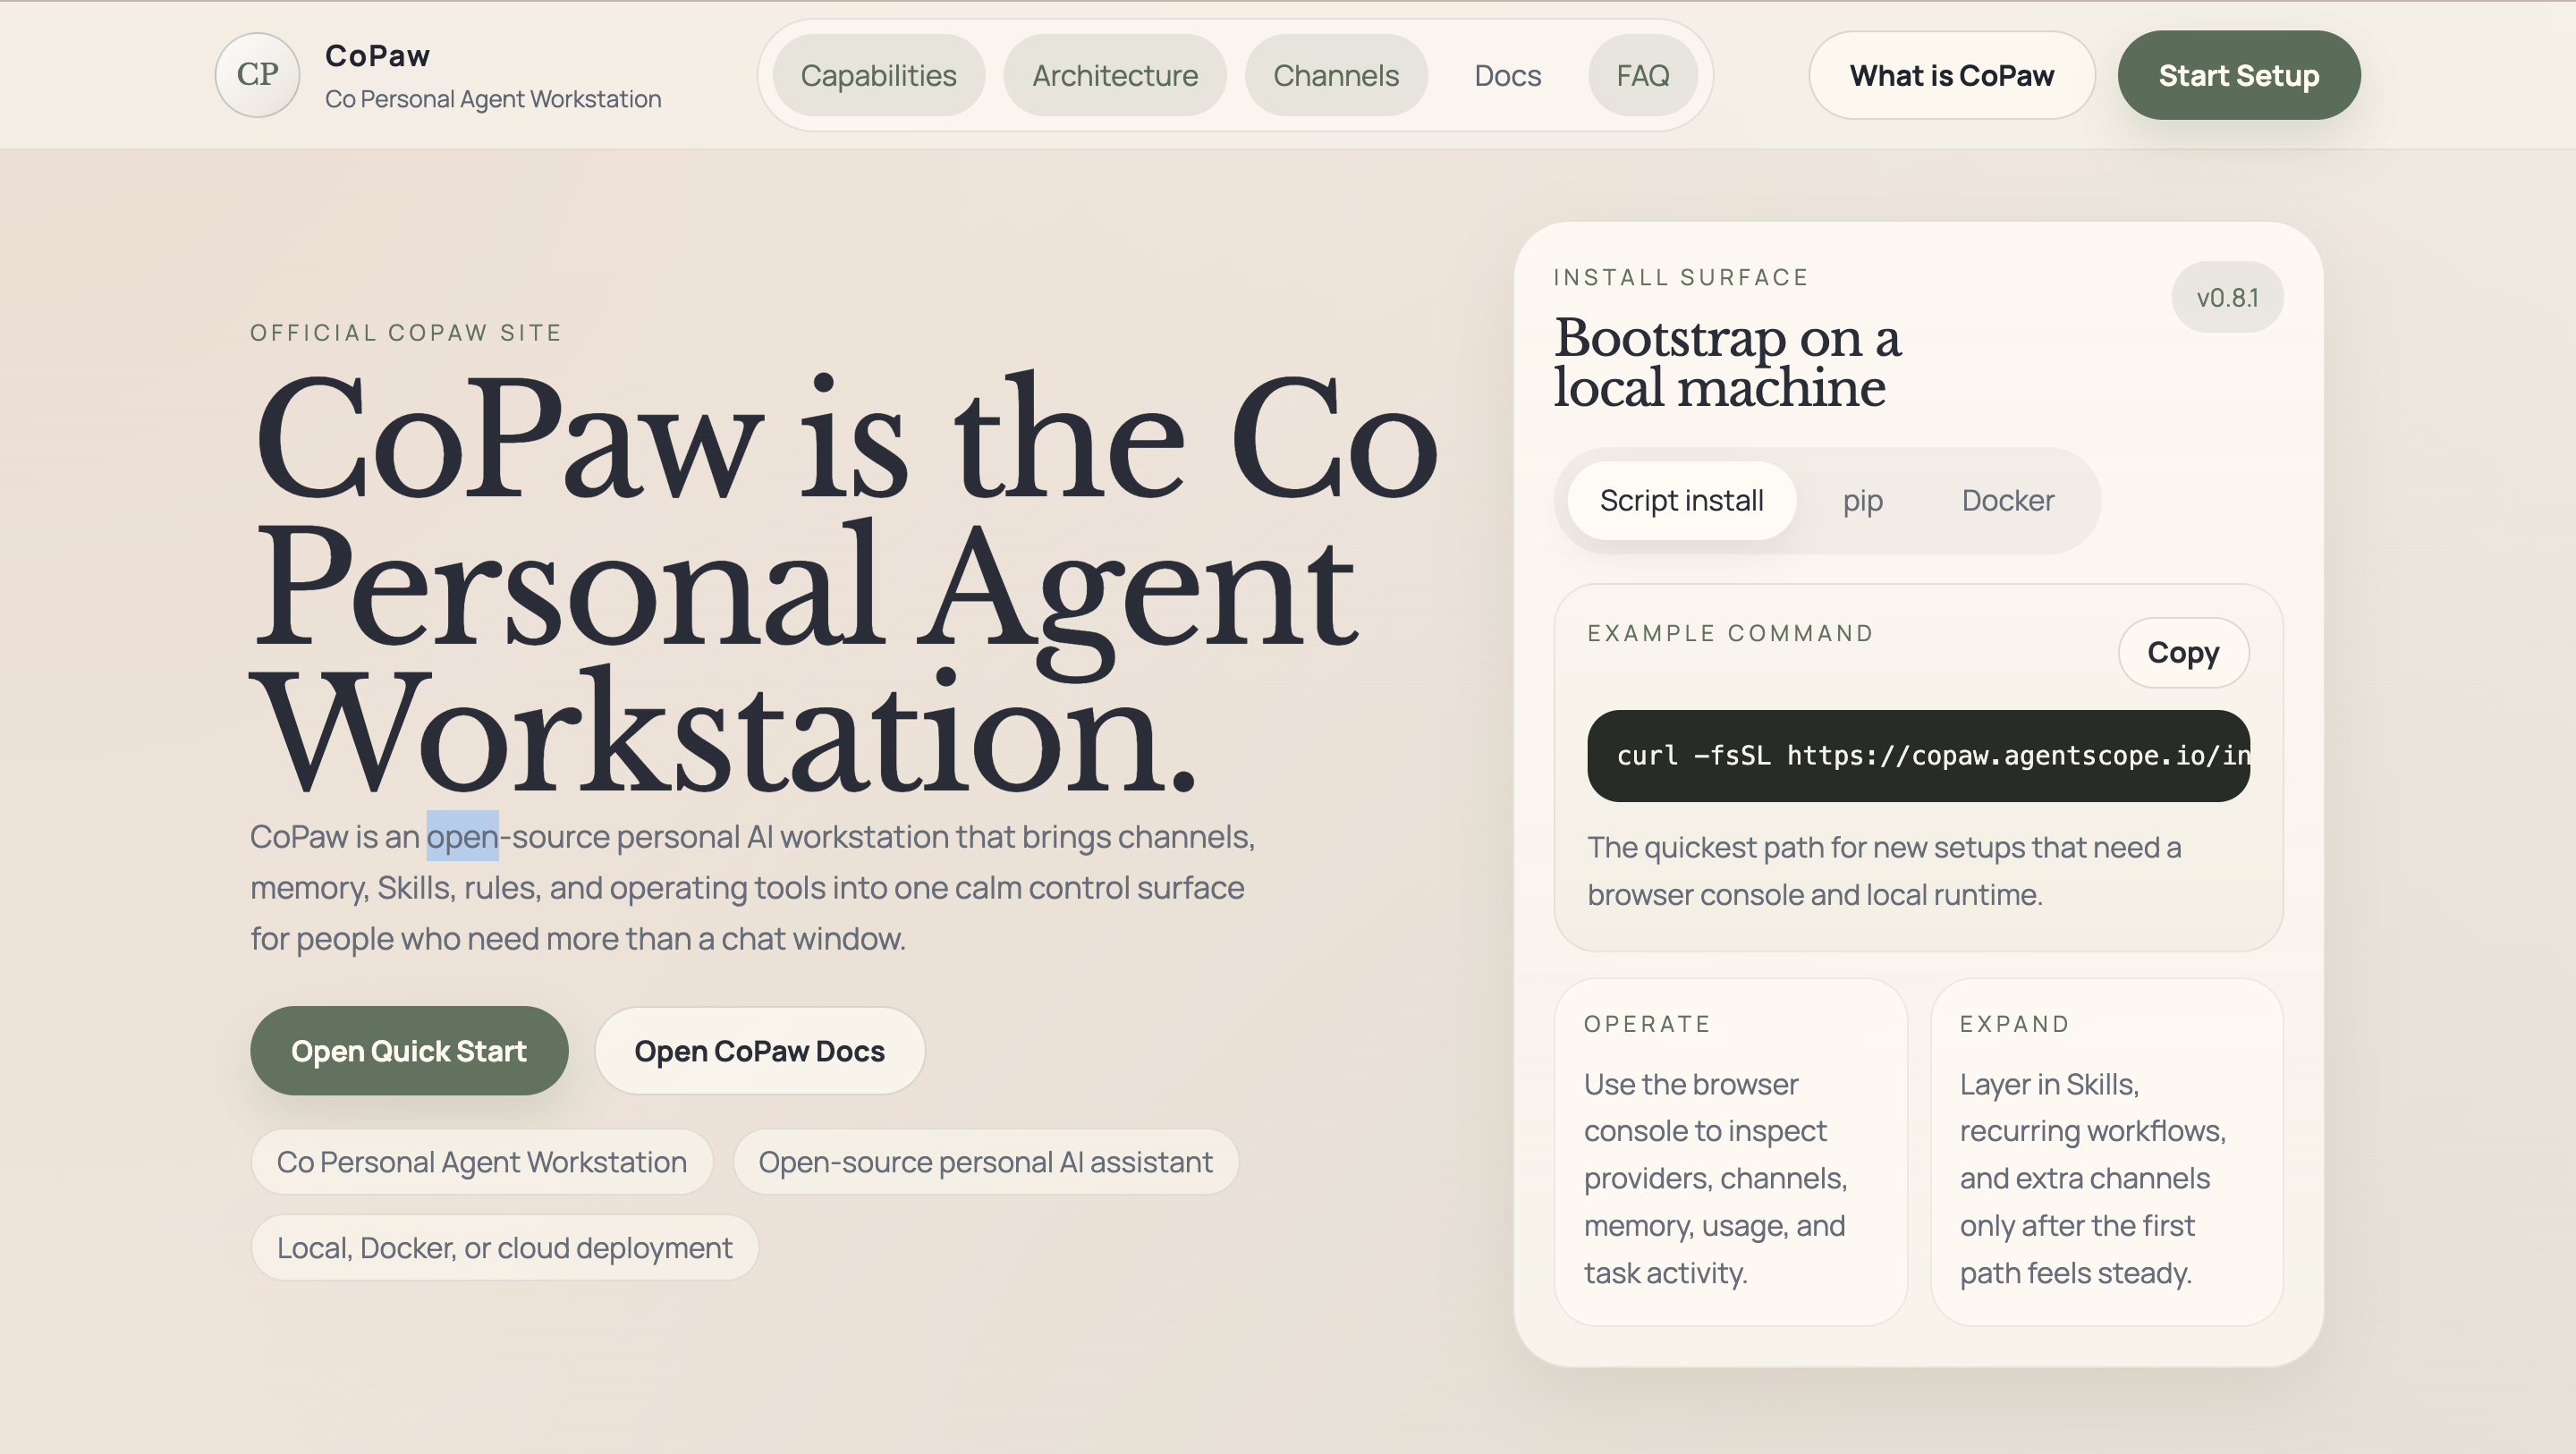Click the What is CoPaw button
The image size is (2576, 1454).
point(1950,75)
